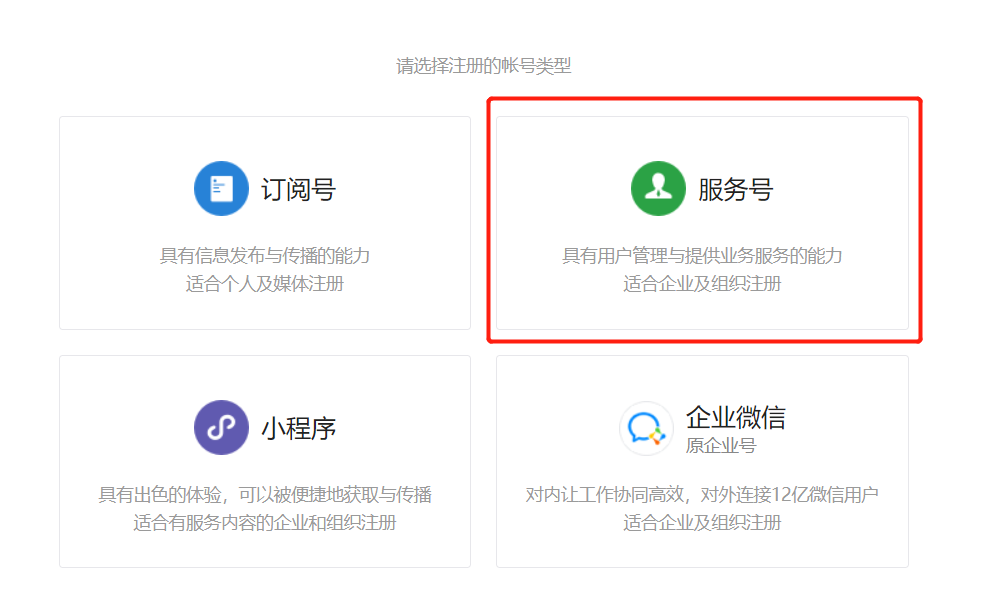Click the blue 订阅号 document icon

[x=221, y=189]
